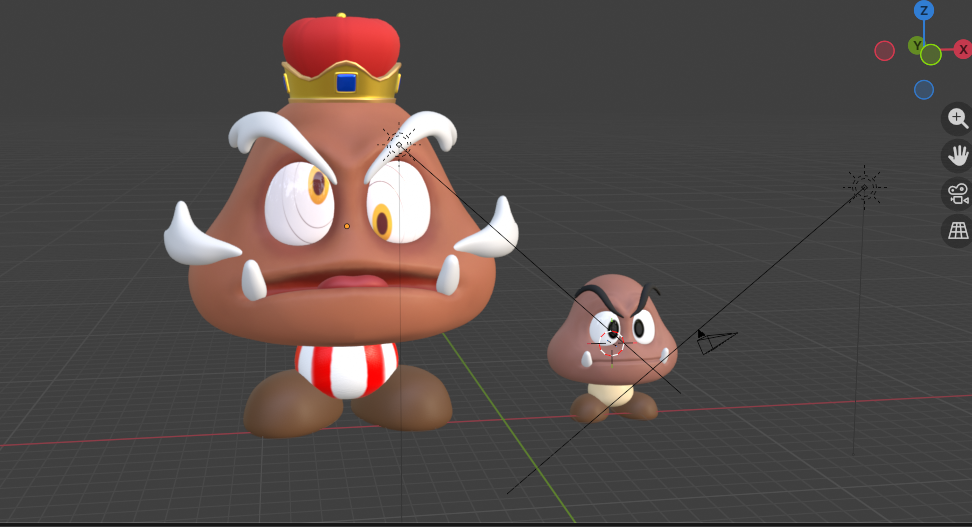Switch perspective/orthographic with grid icon
This screenshot has width=972, height=527.
pyautogui.click(x=958, y=231)
